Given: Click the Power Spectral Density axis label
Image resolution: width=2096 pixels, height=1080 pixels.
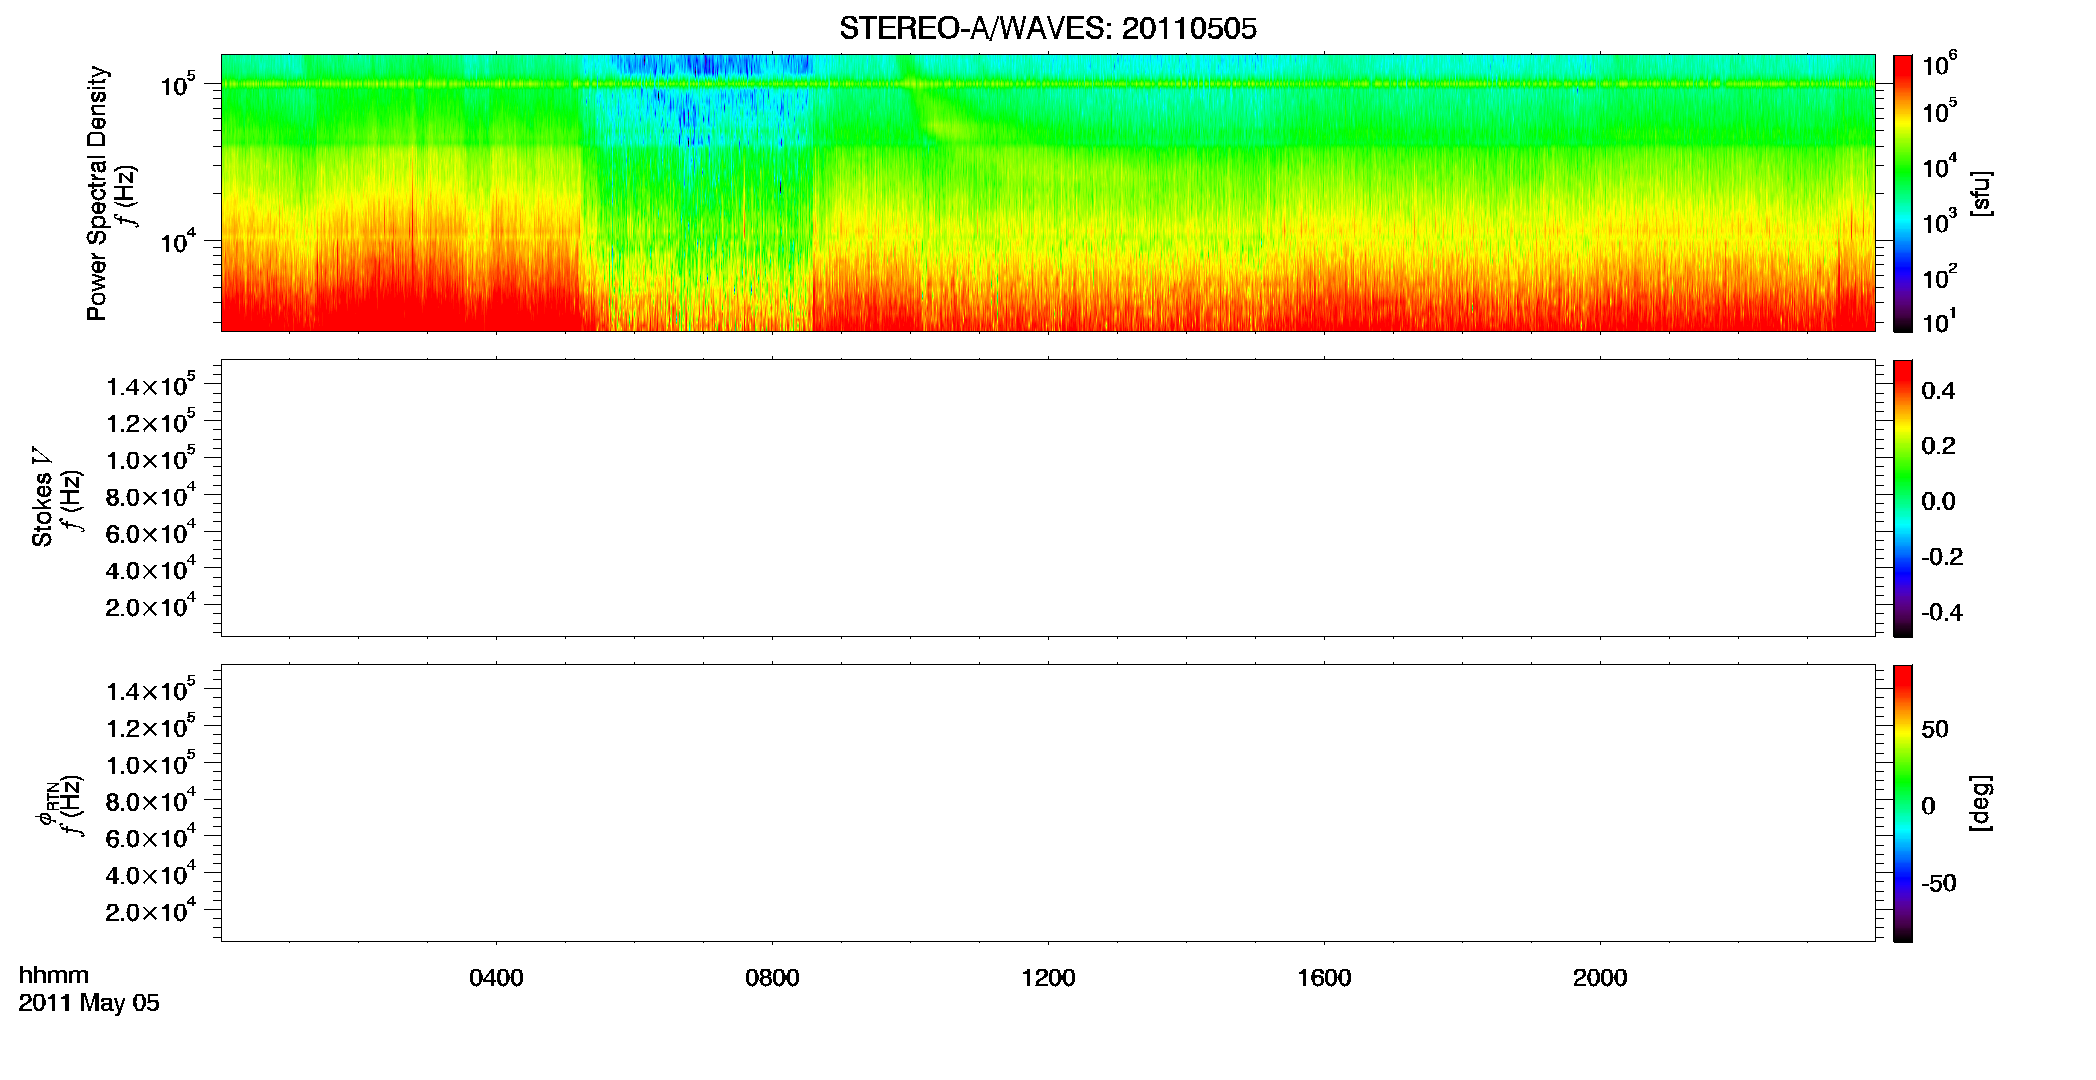Looking at the screenshot, I should point(97,193).
